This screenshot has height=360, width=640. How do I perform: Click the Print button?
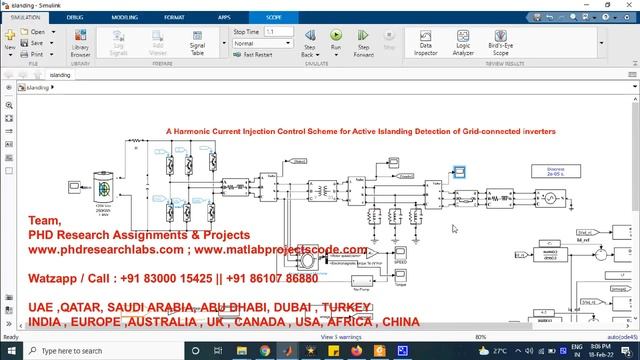point(32,54)
